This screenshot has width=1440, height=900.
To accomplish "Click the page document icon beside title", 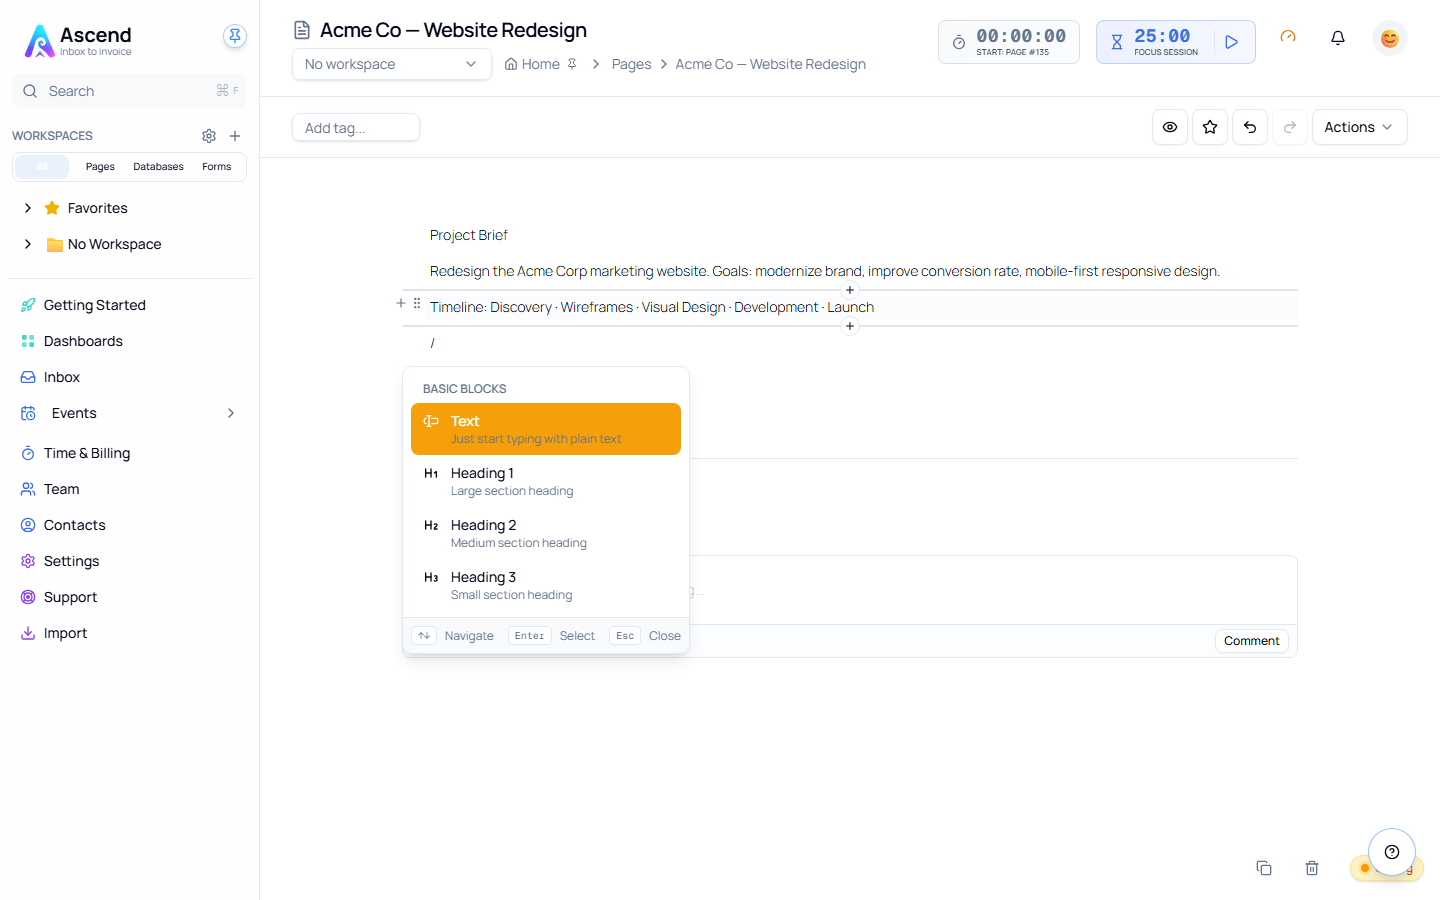I will pos(302,30).
